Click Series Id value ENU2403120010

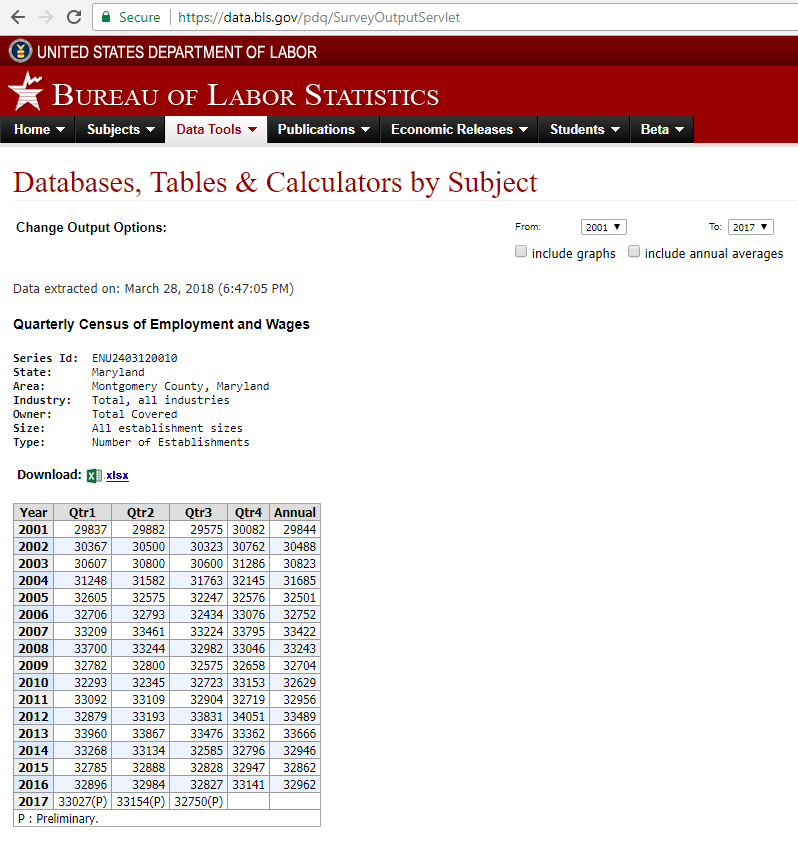[134, 358]
